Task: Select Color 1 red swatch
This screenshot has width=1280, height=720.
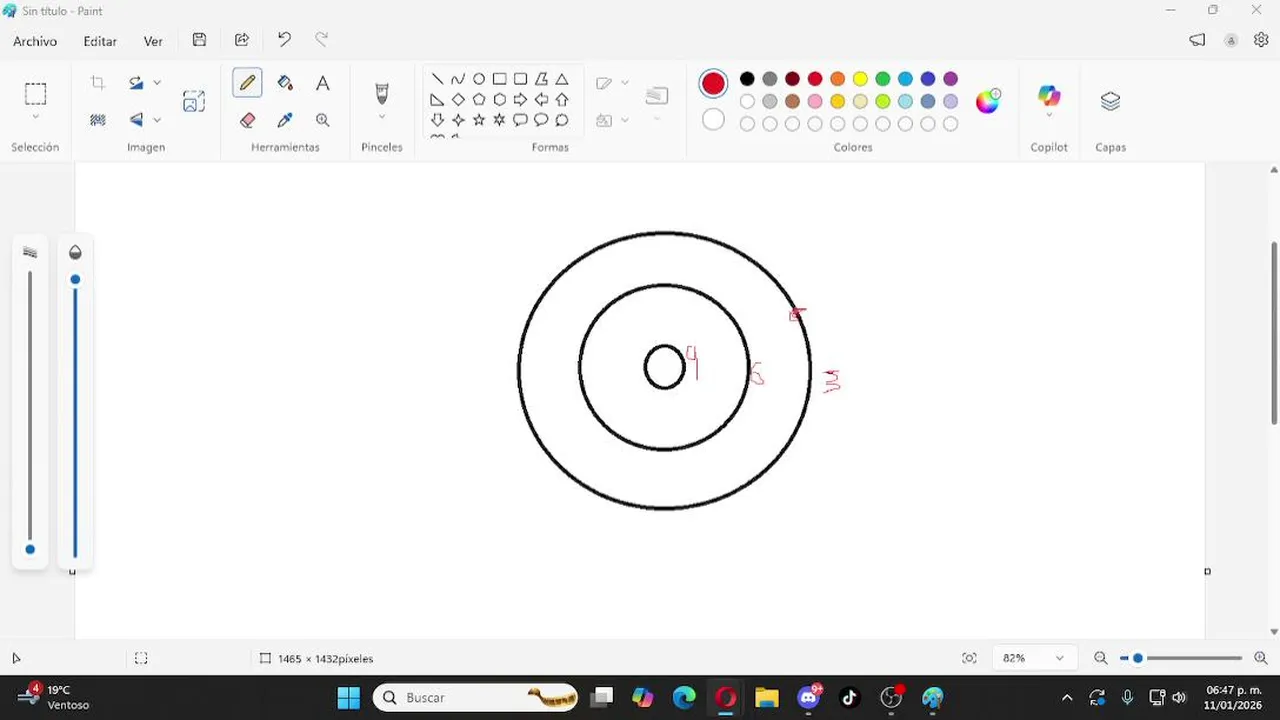Action: tap(713, 84)
